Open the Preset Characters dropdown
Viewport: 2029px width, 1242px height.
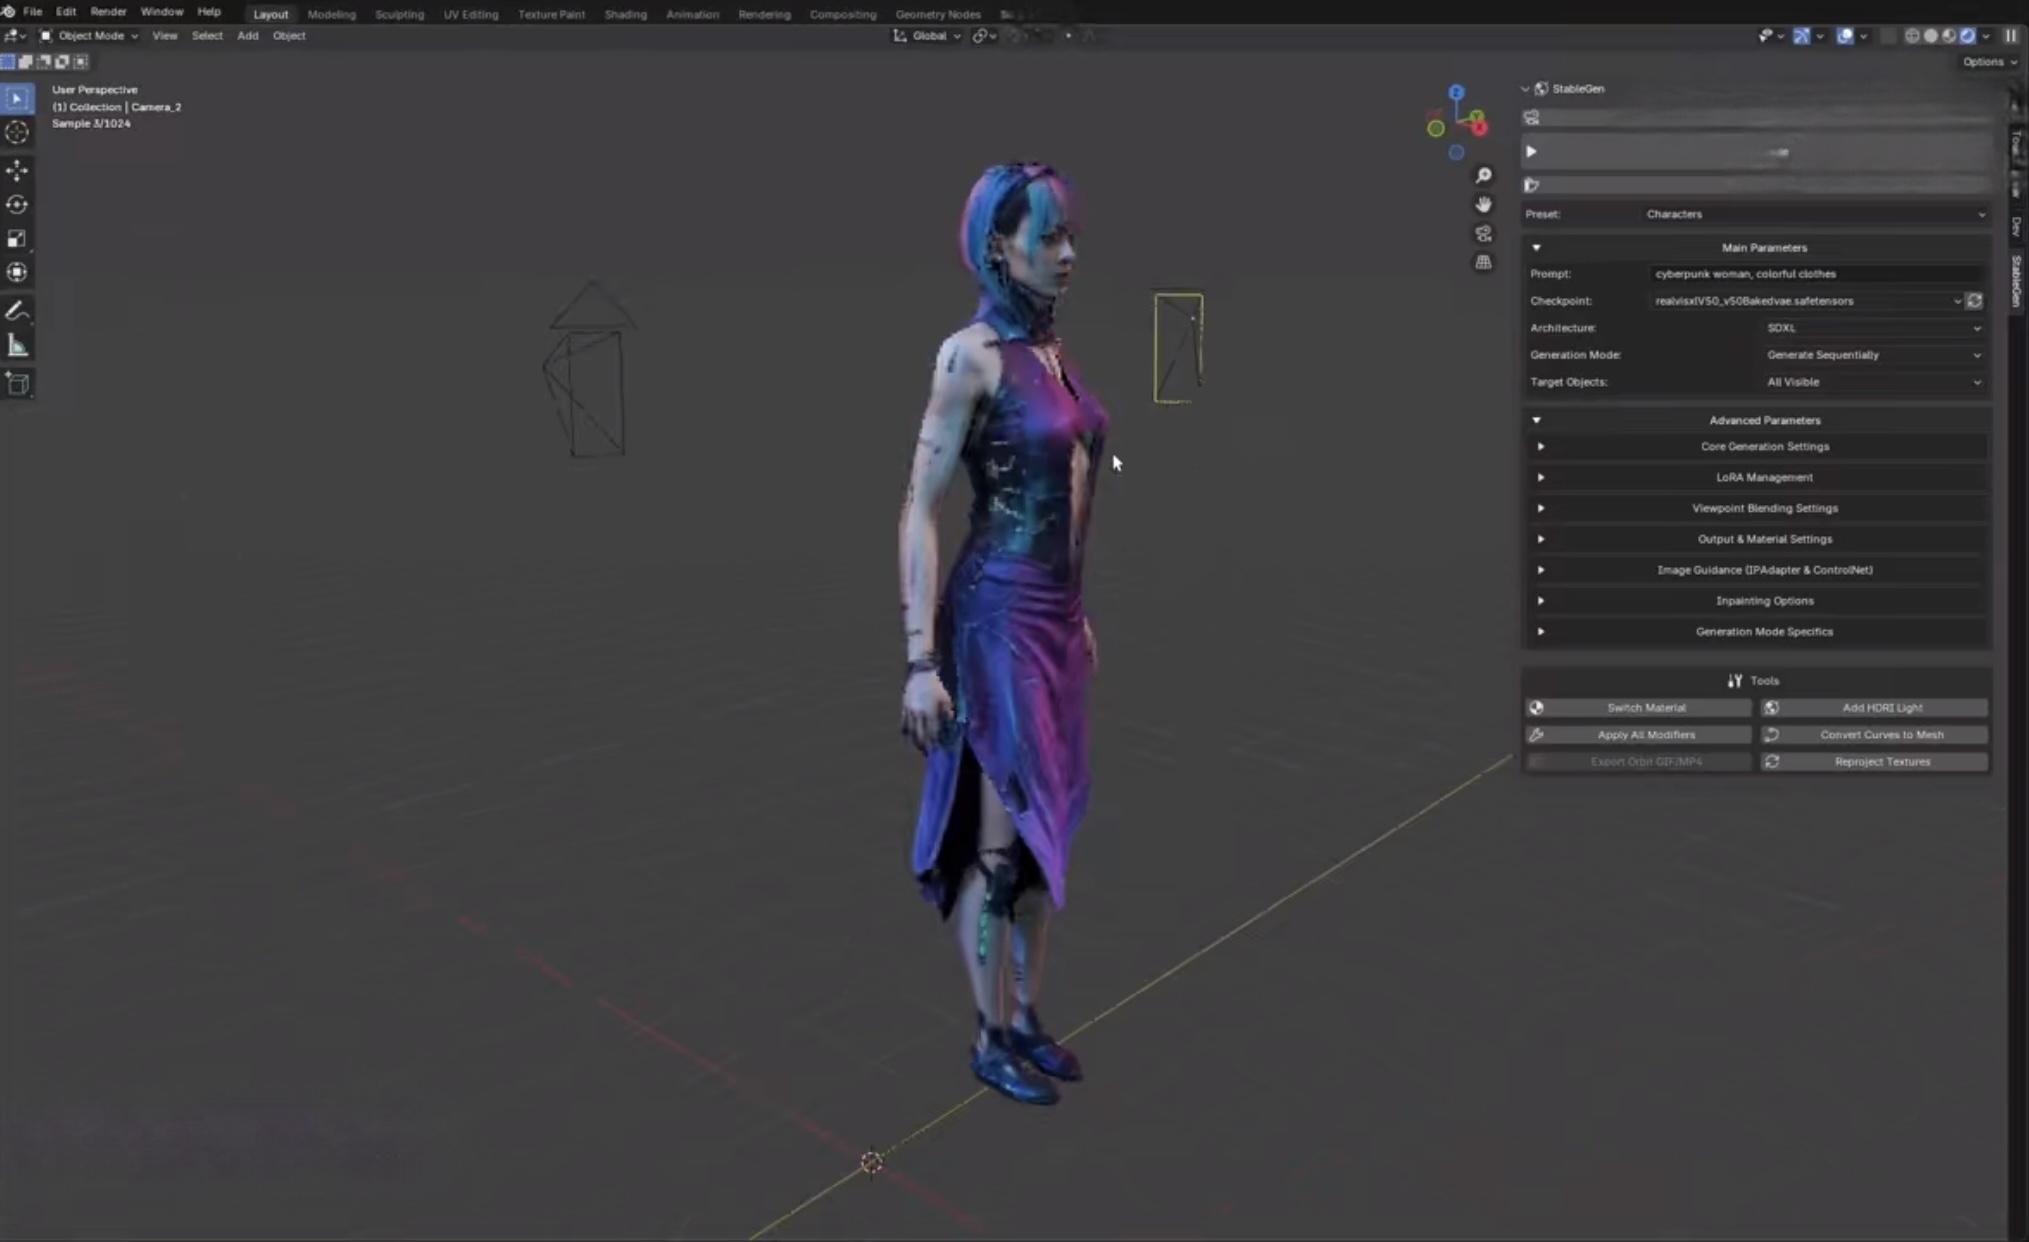[x=1814, y=214]
